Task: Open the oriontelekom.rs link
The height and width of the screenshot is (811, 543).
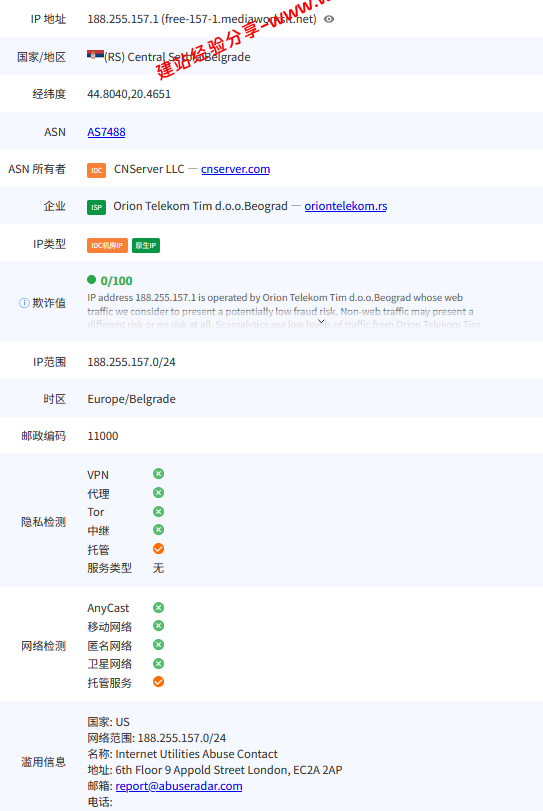Action: coord(345,206)
